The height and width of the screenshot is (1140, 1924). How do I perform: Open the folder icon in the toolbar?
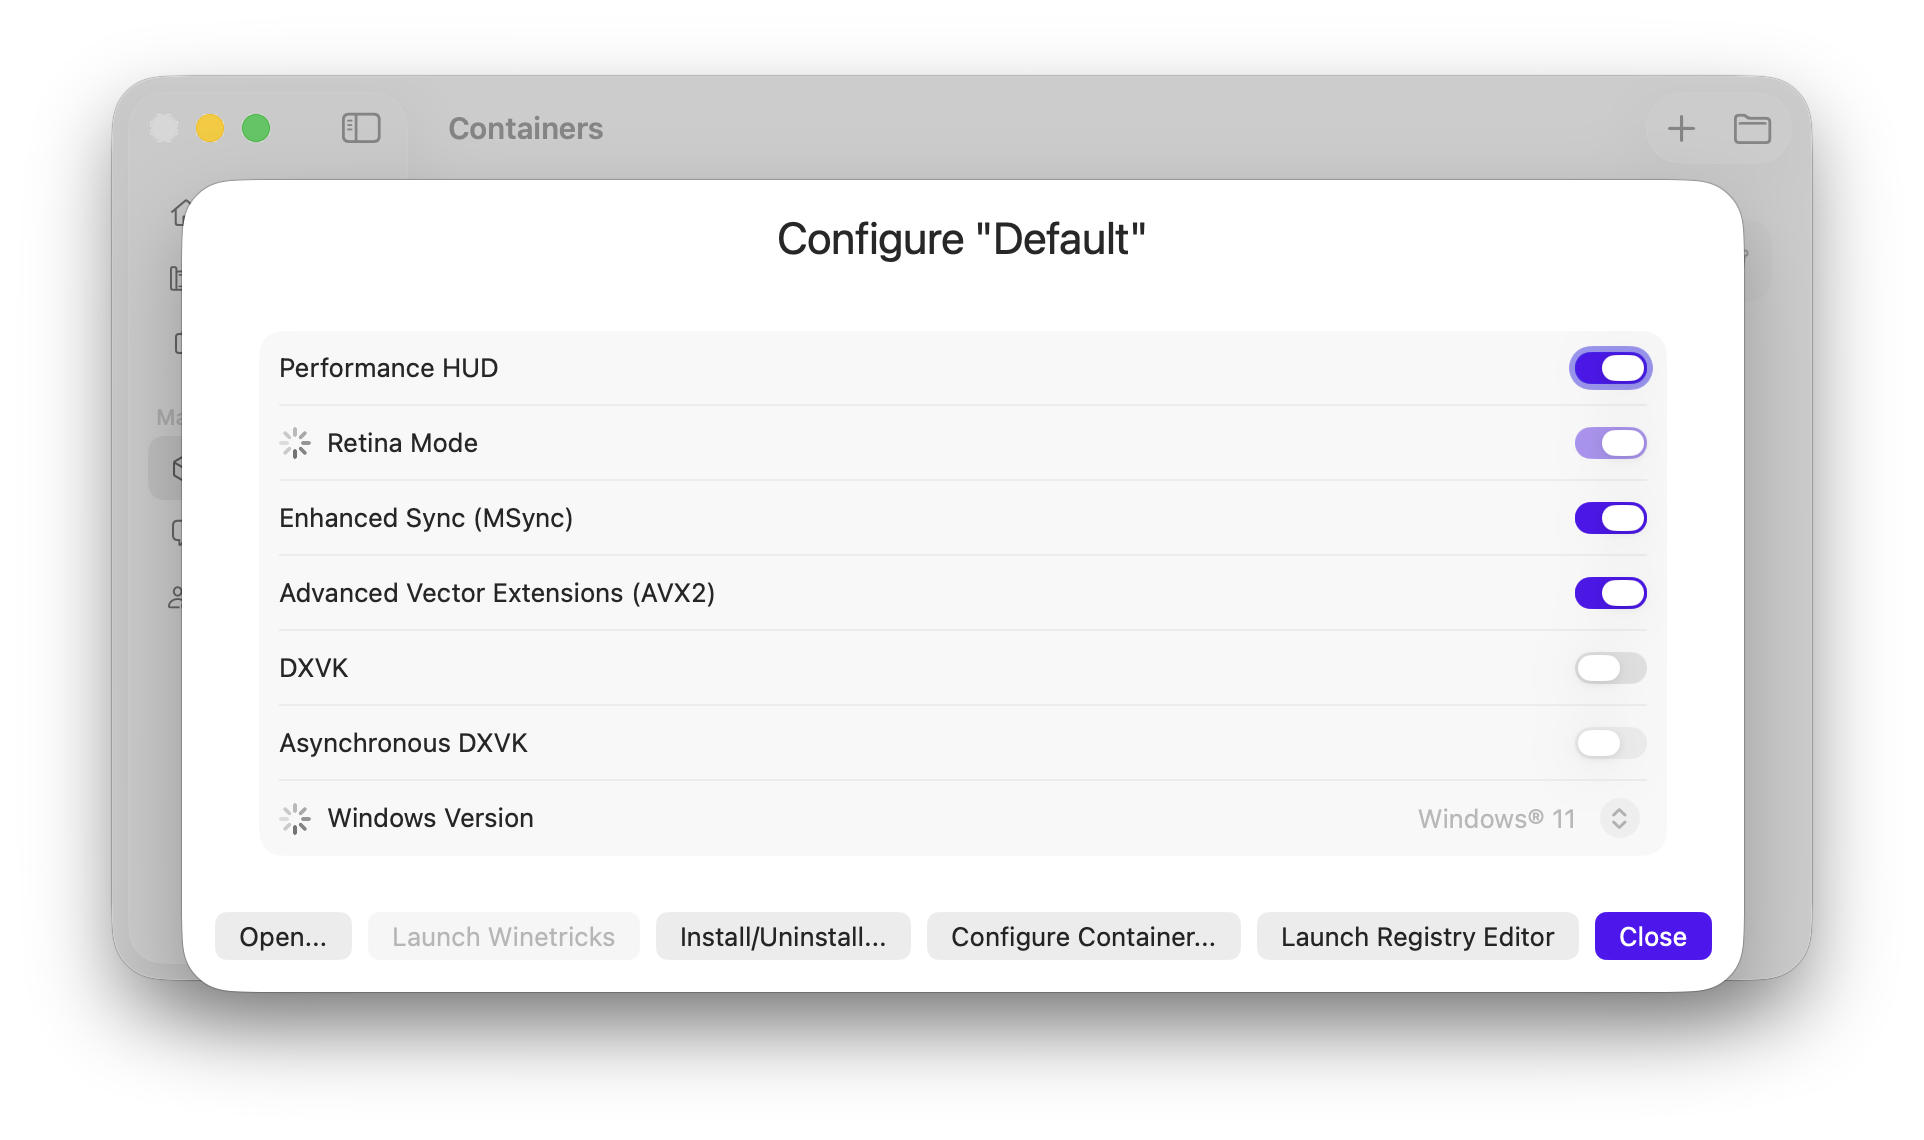click(1752, 129)
